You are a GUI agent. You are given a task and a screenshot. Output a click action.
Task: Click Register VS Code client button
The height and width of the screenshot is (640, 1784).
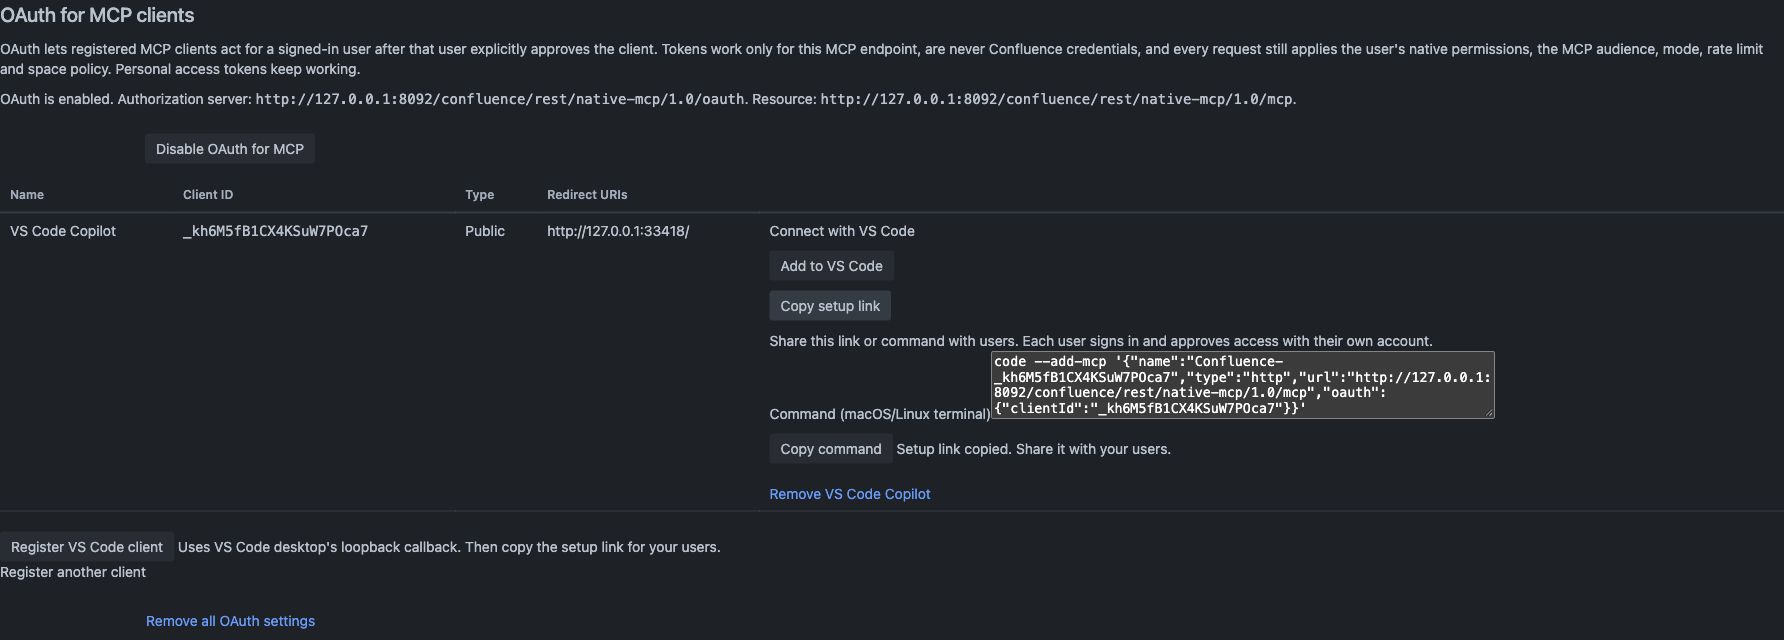pyautogui.click(x=87, y=547)
